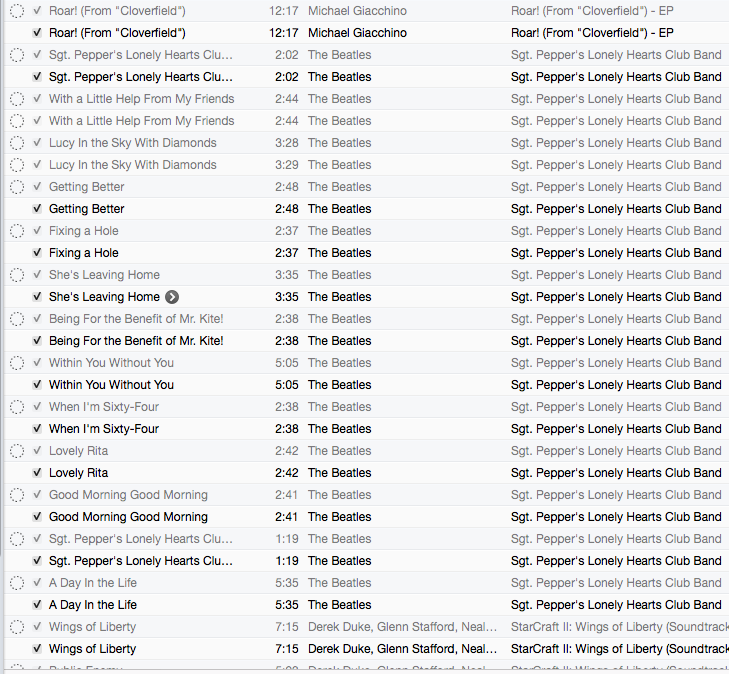Click The Beatles artist in bold Lovely Rita row
The image size is (729, 674).
click(339, 473)
